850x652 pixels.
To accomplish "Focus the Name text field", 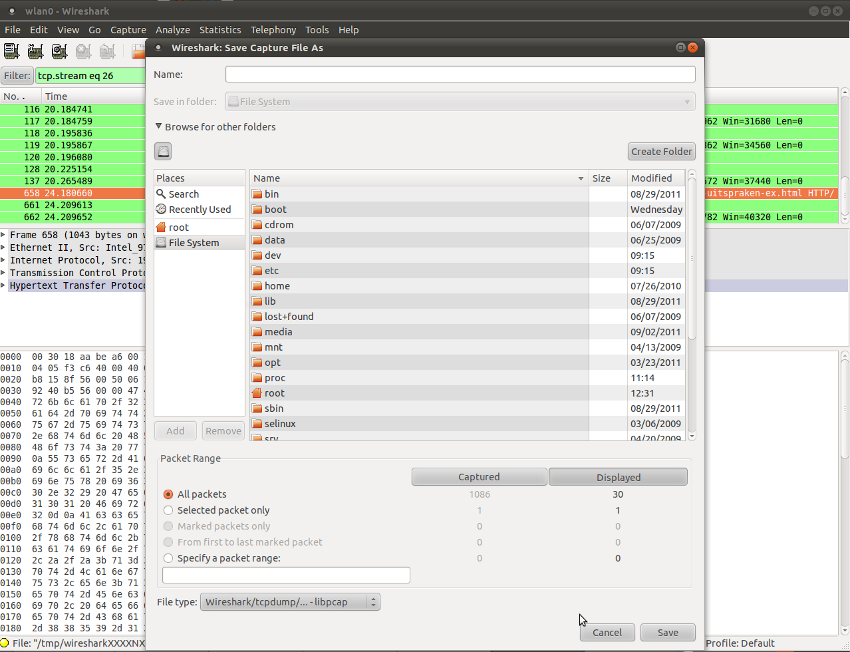I will point(460,74).
